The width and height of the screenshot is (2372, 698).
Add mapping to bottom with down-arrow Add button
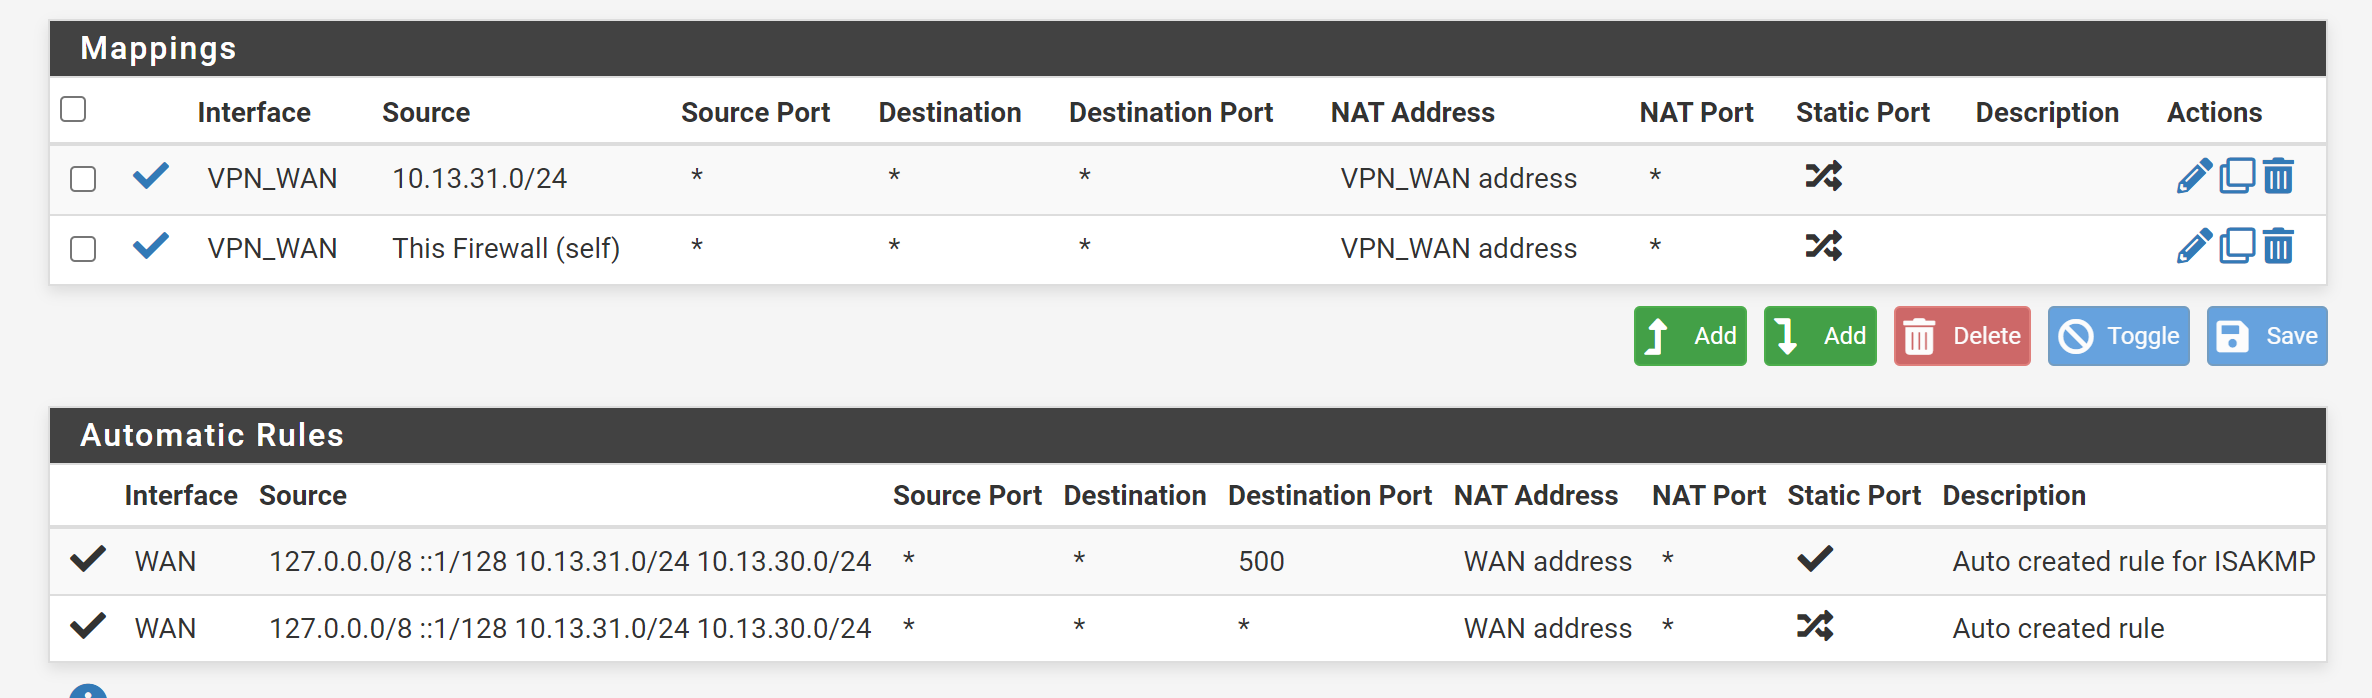tap(1820, 336)
